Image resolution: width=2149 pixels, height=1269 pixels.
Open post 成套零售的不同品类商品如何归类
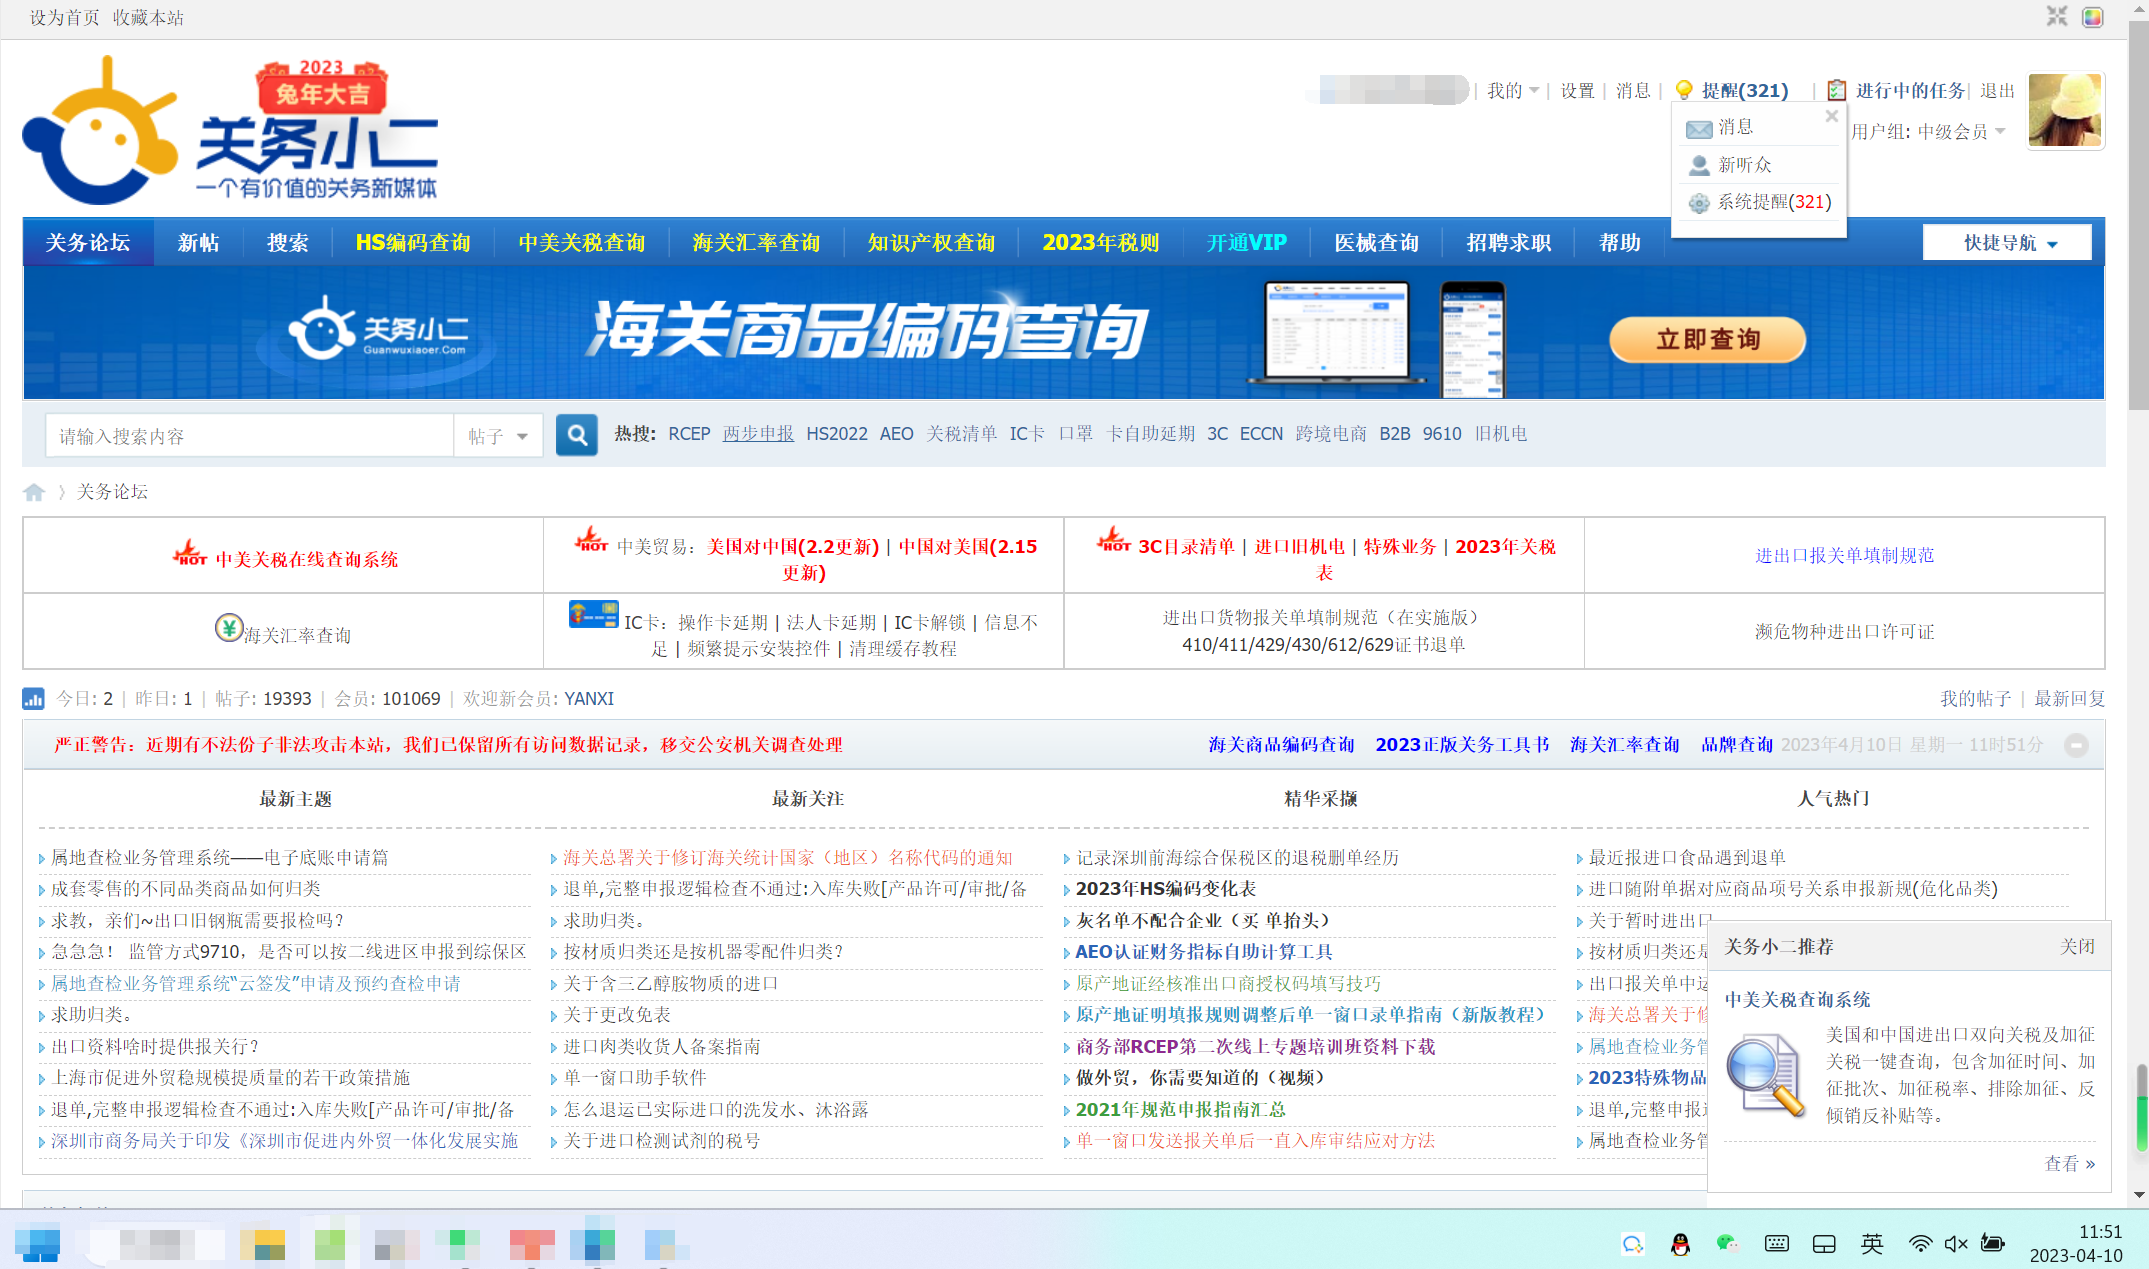point(186,889)
